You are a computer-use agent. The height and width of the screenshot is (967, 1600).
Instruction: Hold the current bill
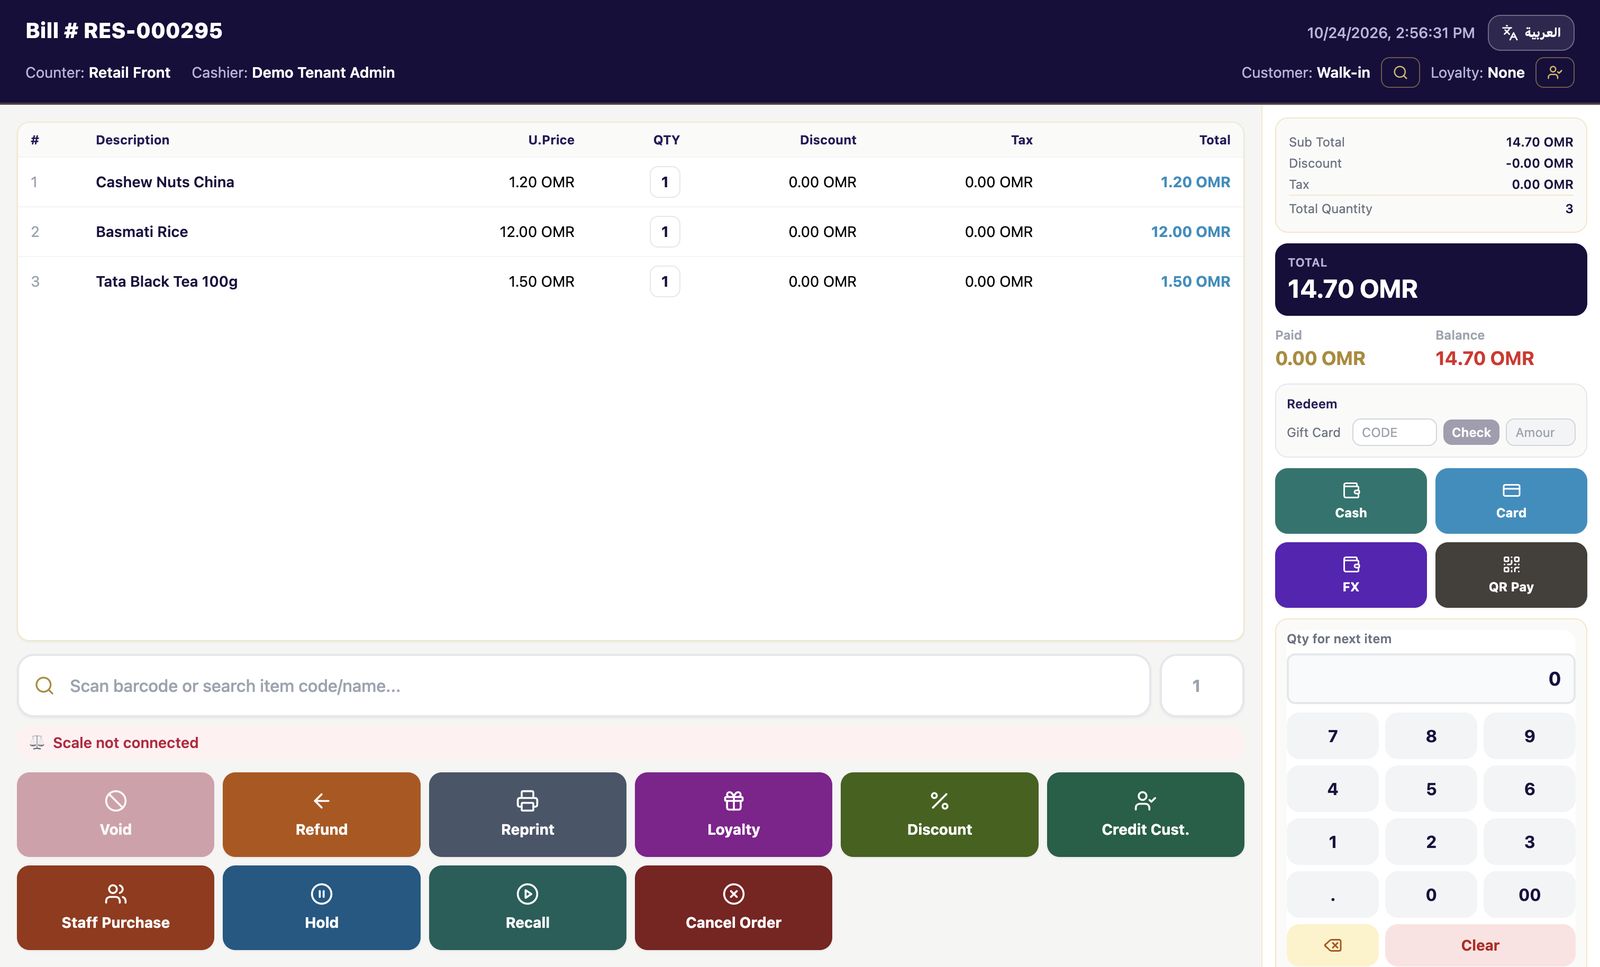[321, 907]
